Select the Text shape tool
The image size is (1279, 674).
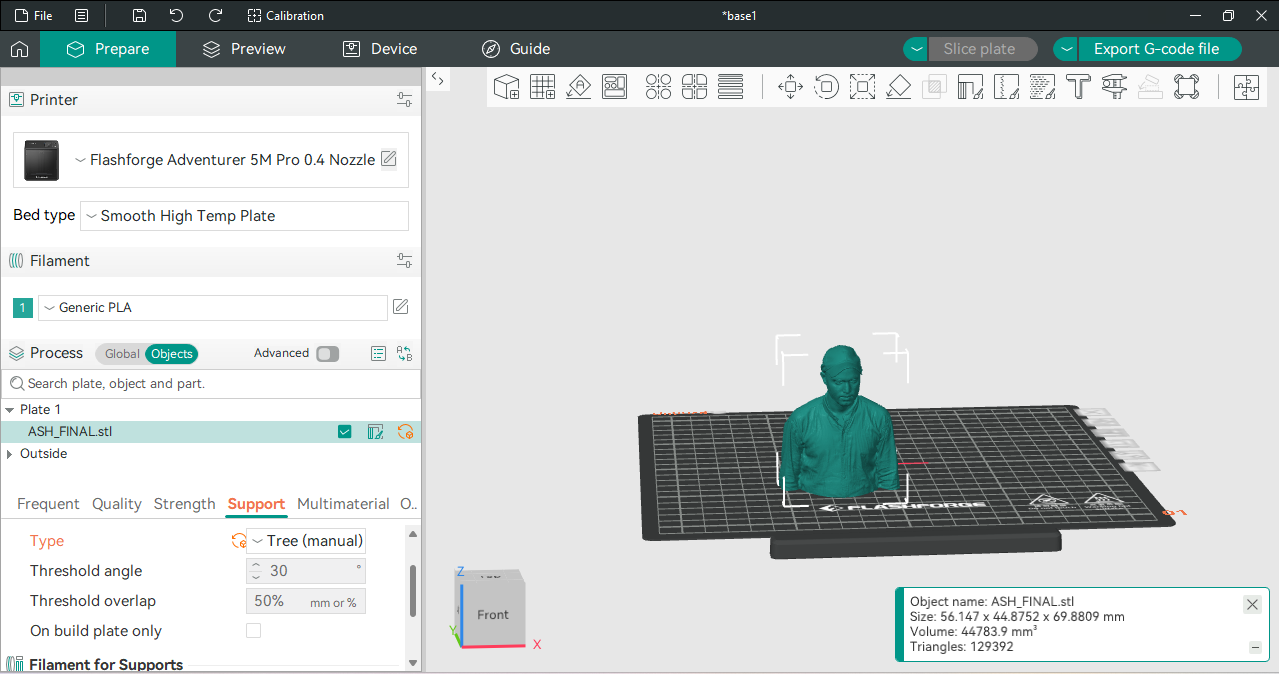point(1078,87)
